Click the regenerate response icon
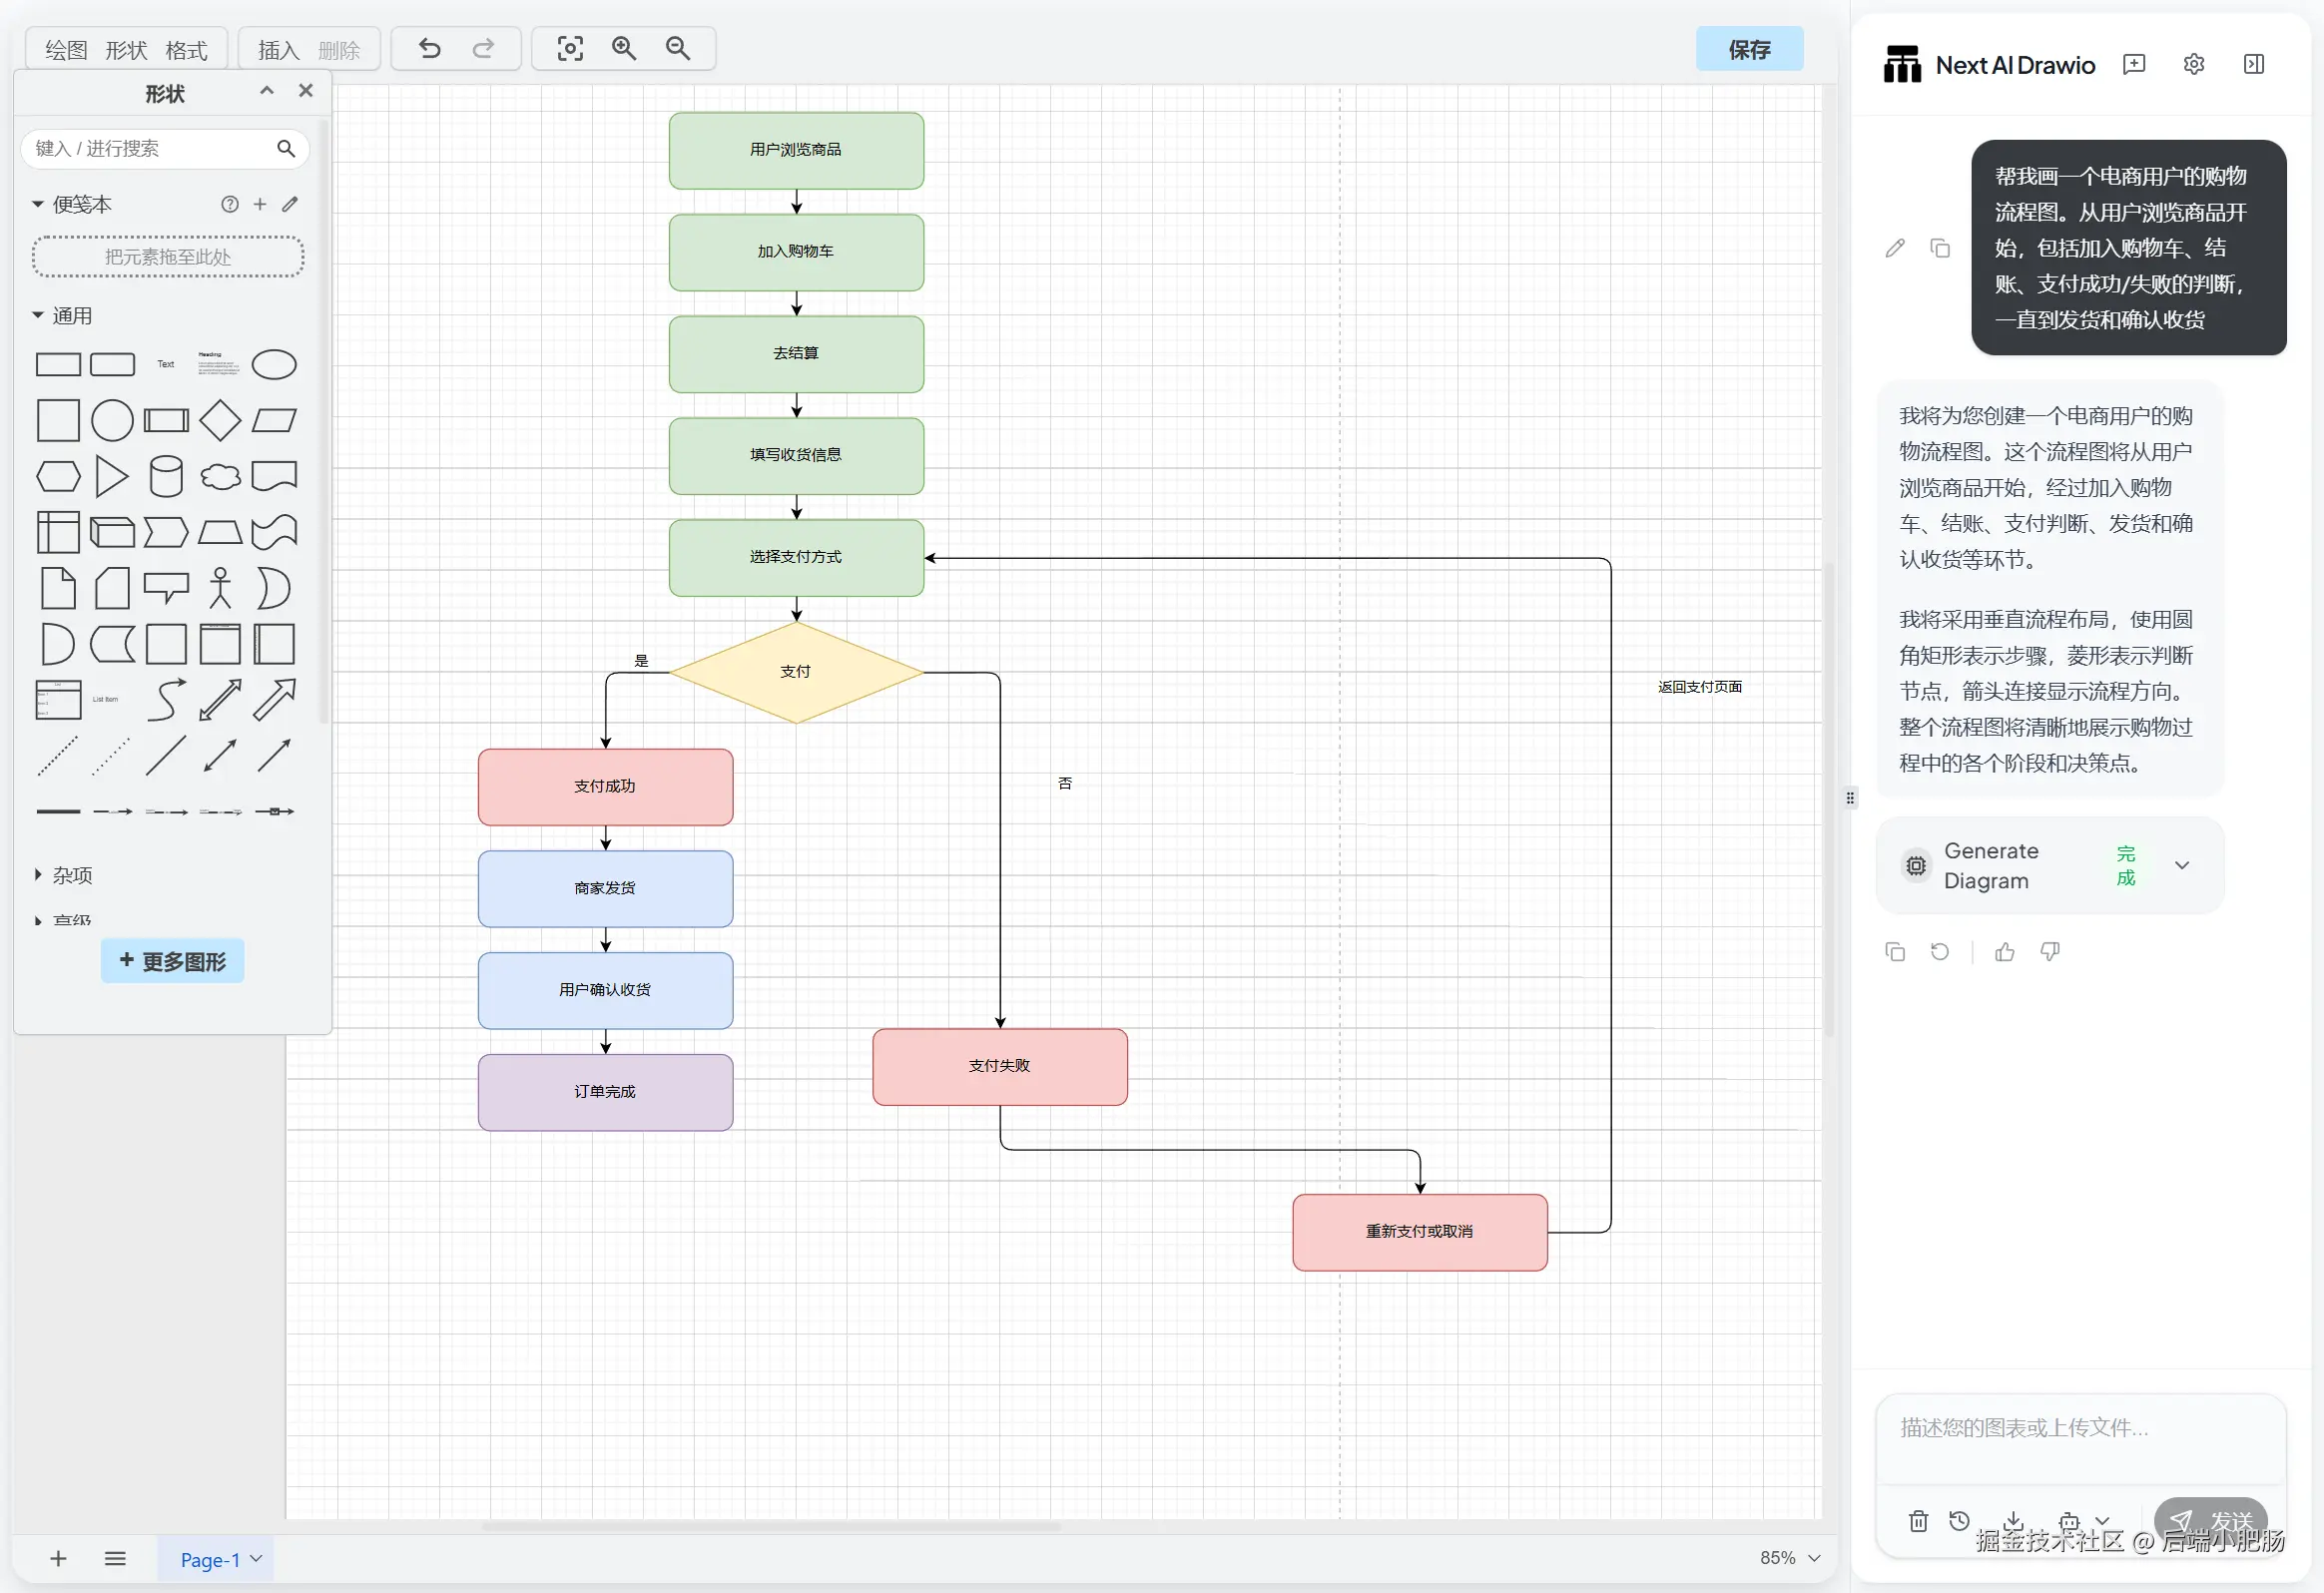2324x1593 pixels. (x=1940, y=952)
